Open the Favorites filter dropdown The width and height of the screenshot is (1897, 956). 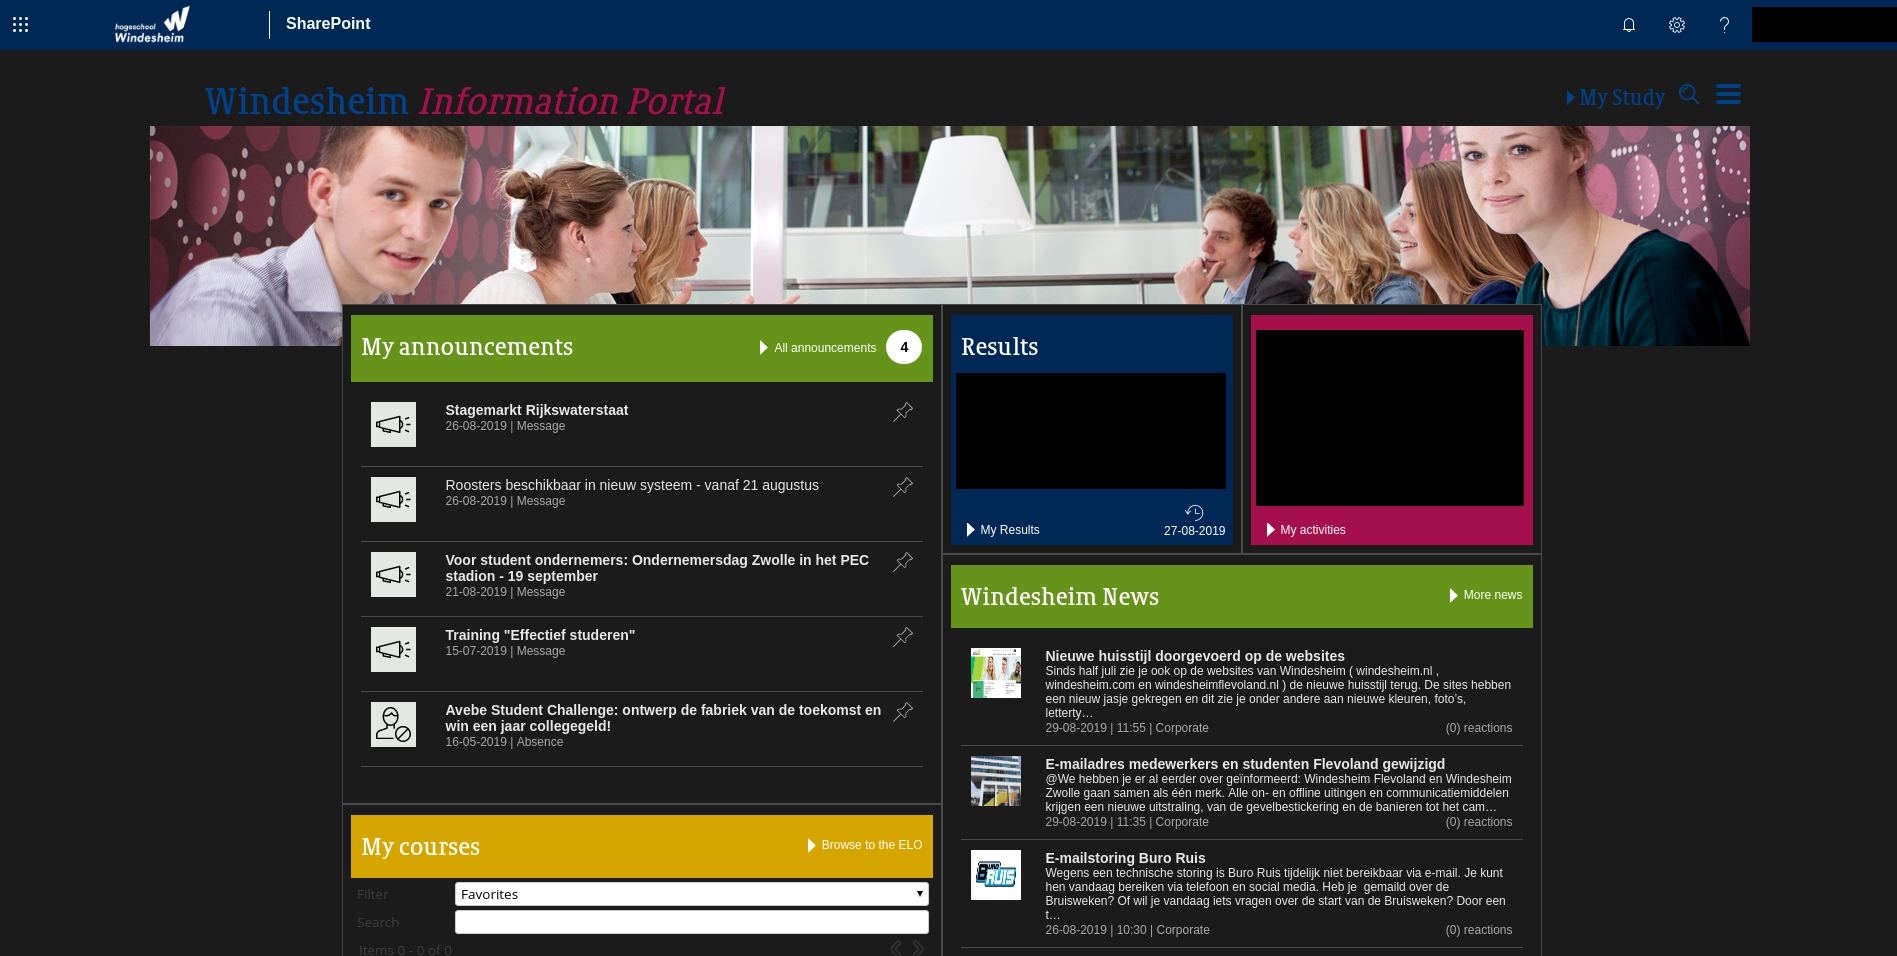coord(692,894)
